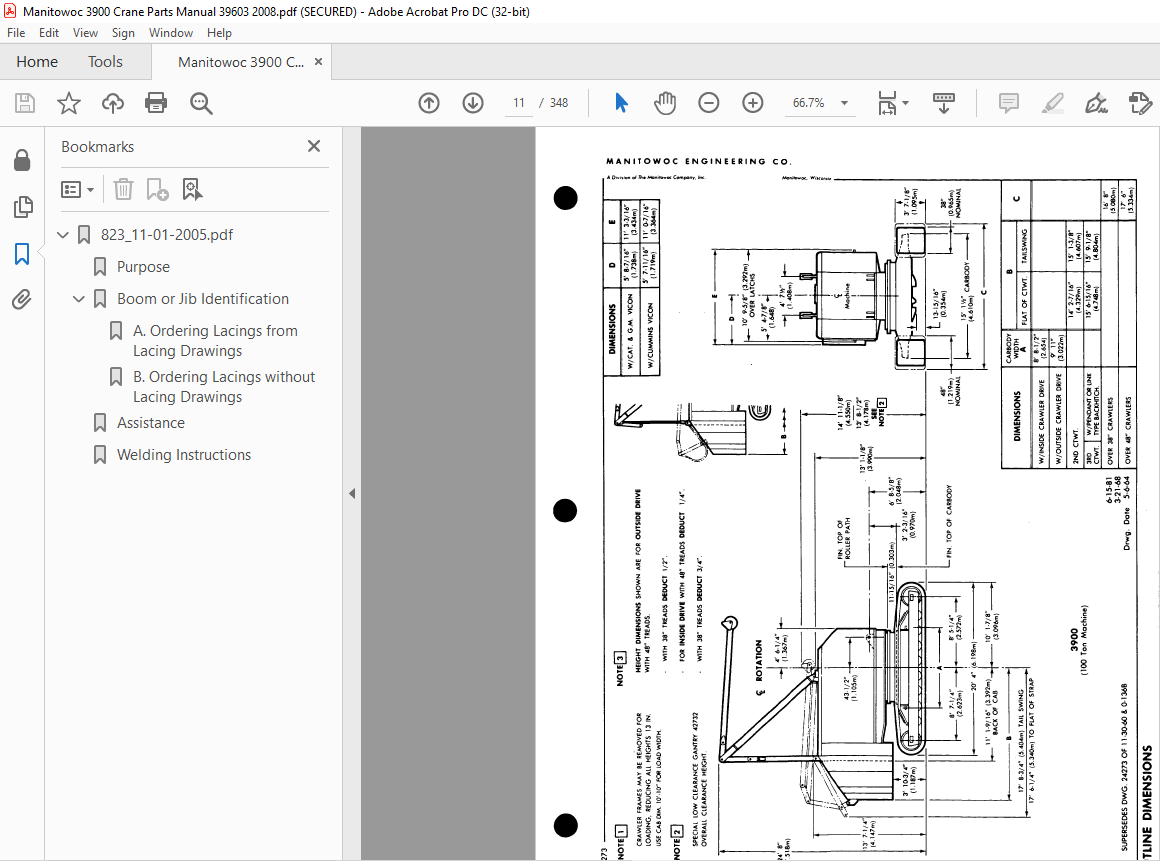
Task: Open the Window menu
Action: point(171,33)
